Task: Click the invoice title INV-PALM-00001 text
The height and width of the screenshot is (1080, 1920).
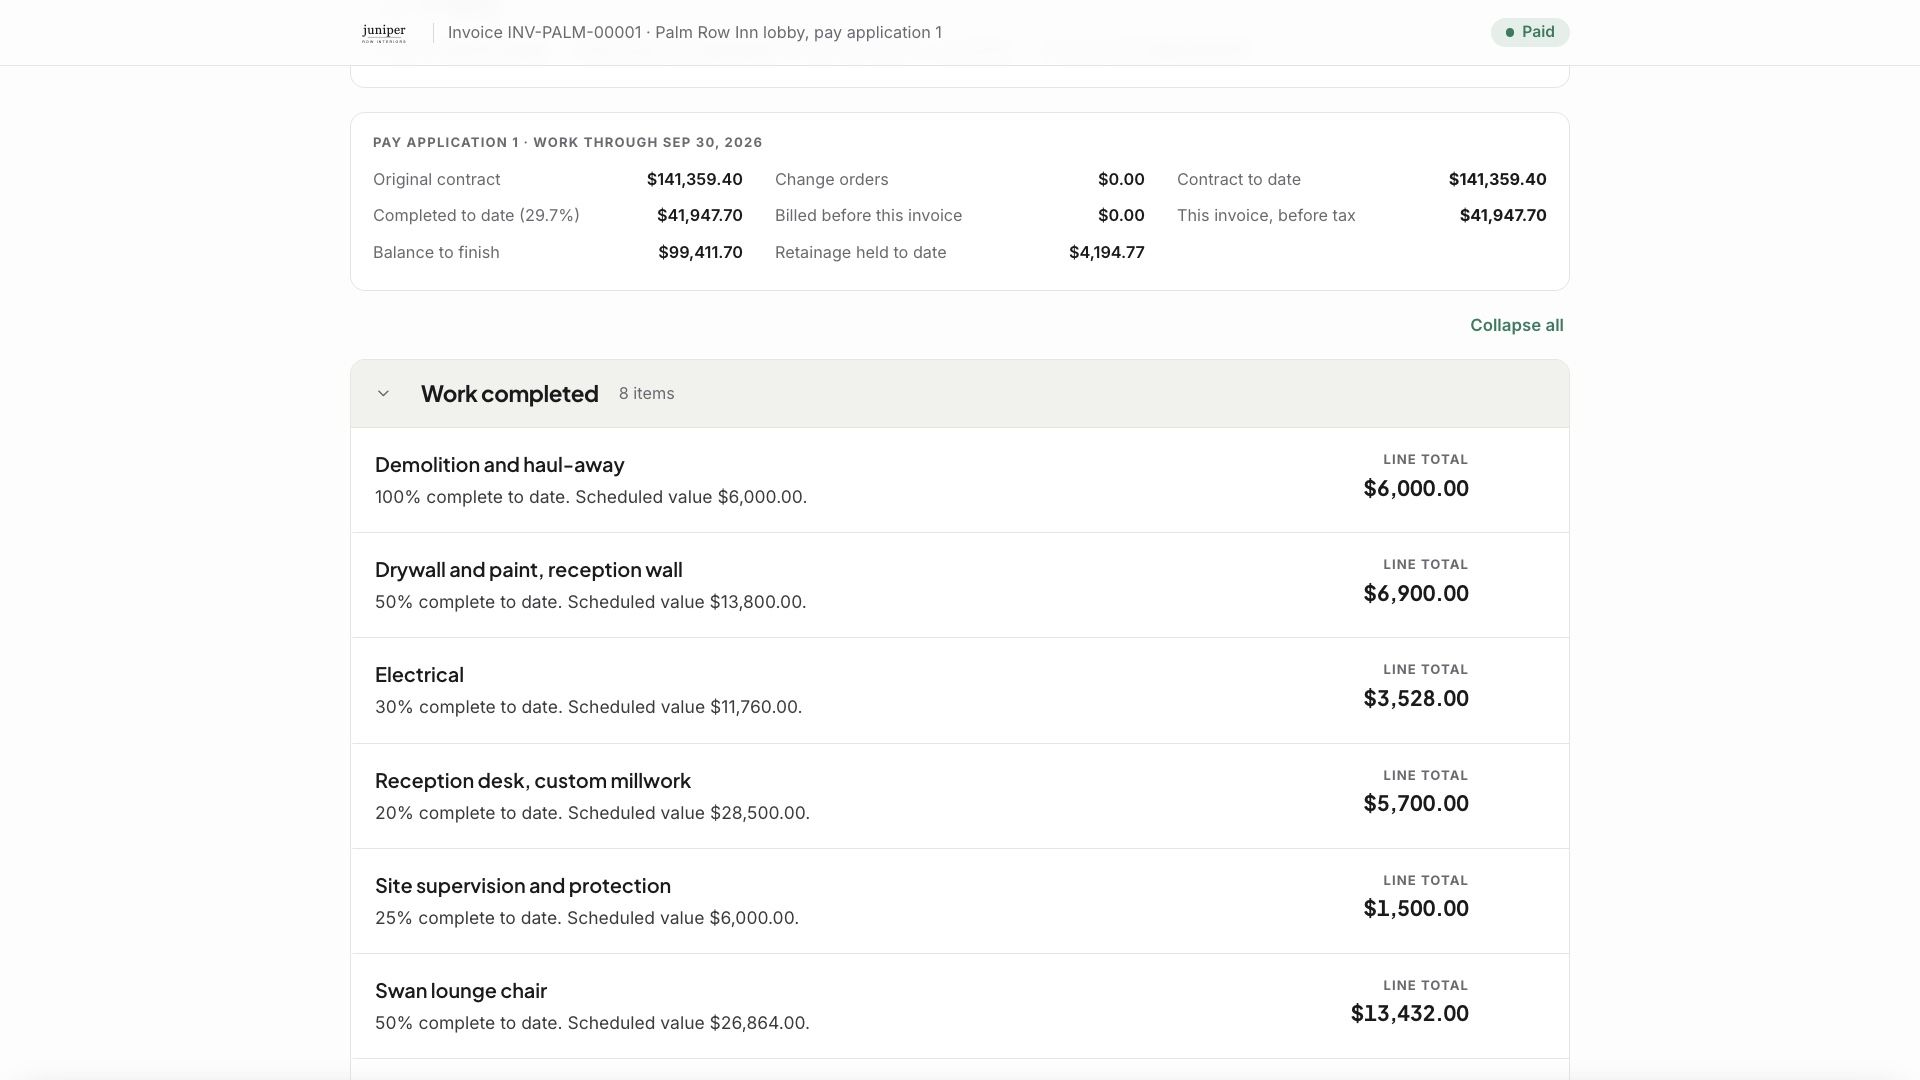Action: [x=695, y=32]
